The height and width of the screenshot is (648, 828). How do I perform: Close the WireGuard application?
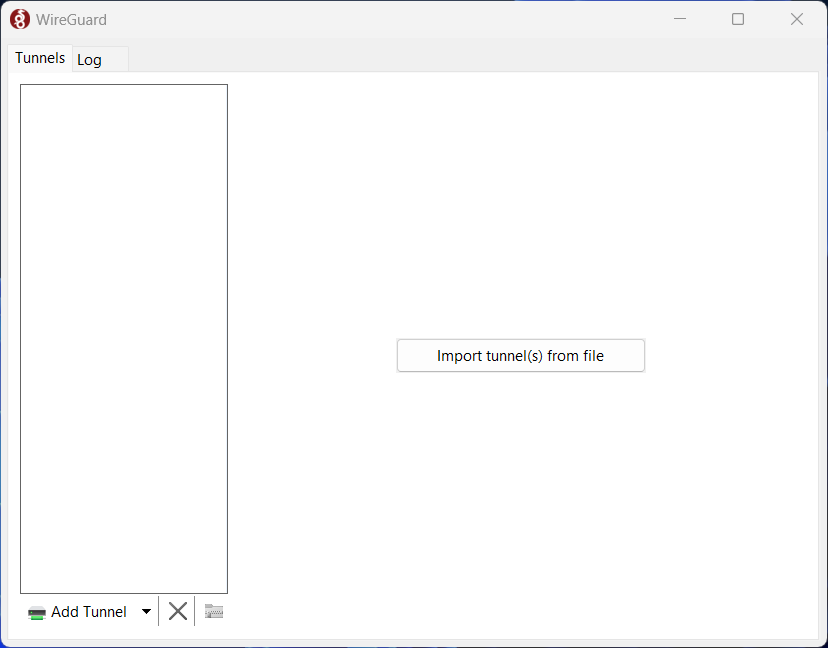[796, 18]
